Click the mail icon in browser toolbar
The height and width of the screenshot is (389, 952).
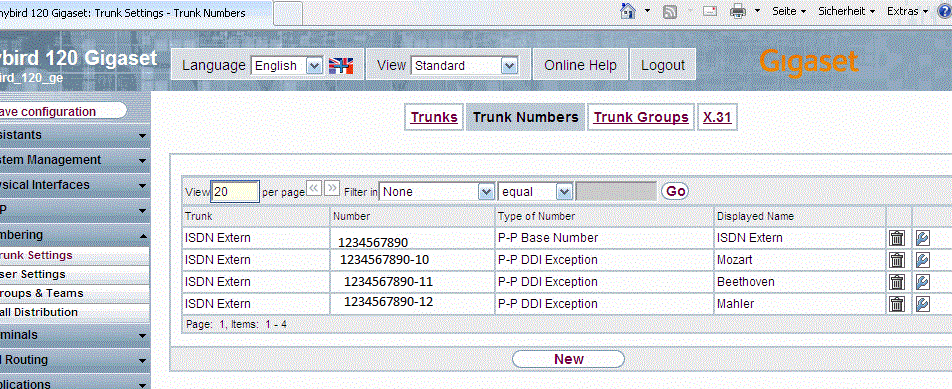[710, 11]
